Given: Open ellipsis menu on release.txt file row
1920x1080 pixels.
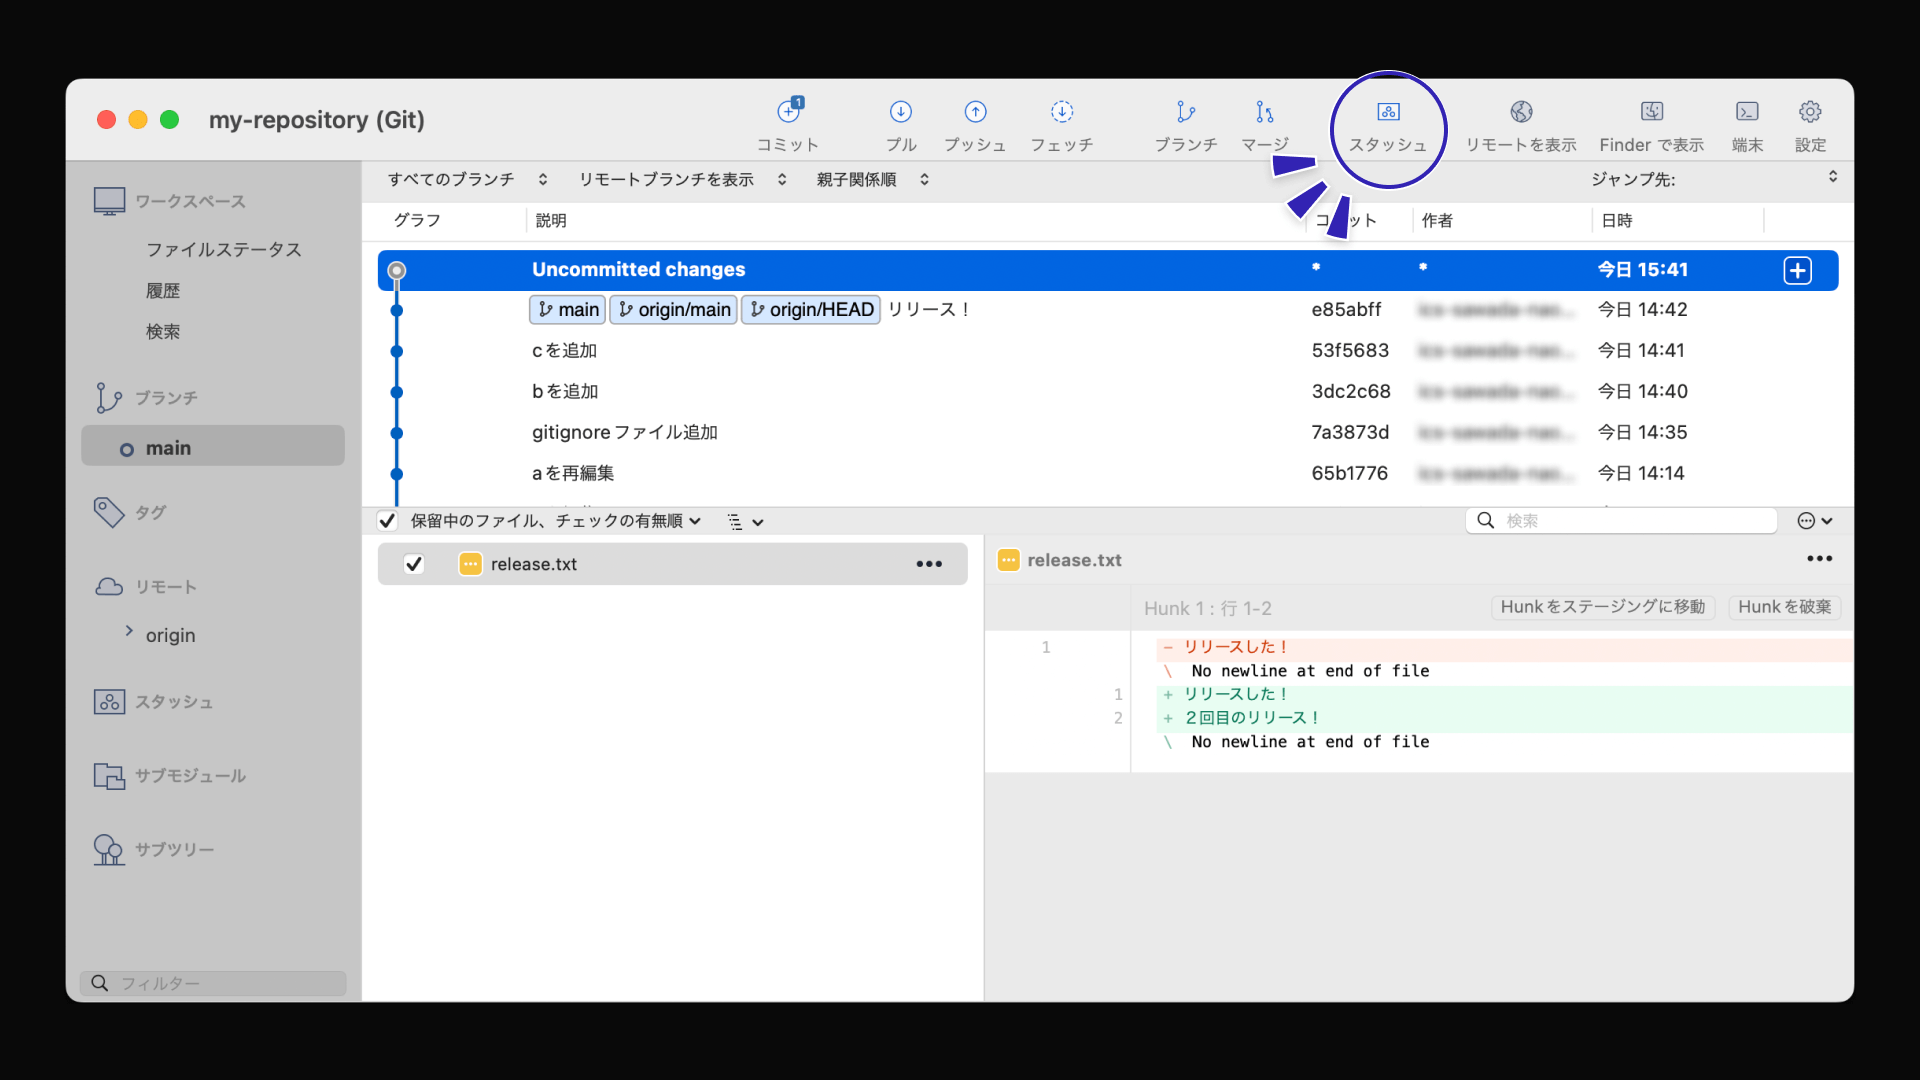Looking at the screenshot, I should click(929, 564).
